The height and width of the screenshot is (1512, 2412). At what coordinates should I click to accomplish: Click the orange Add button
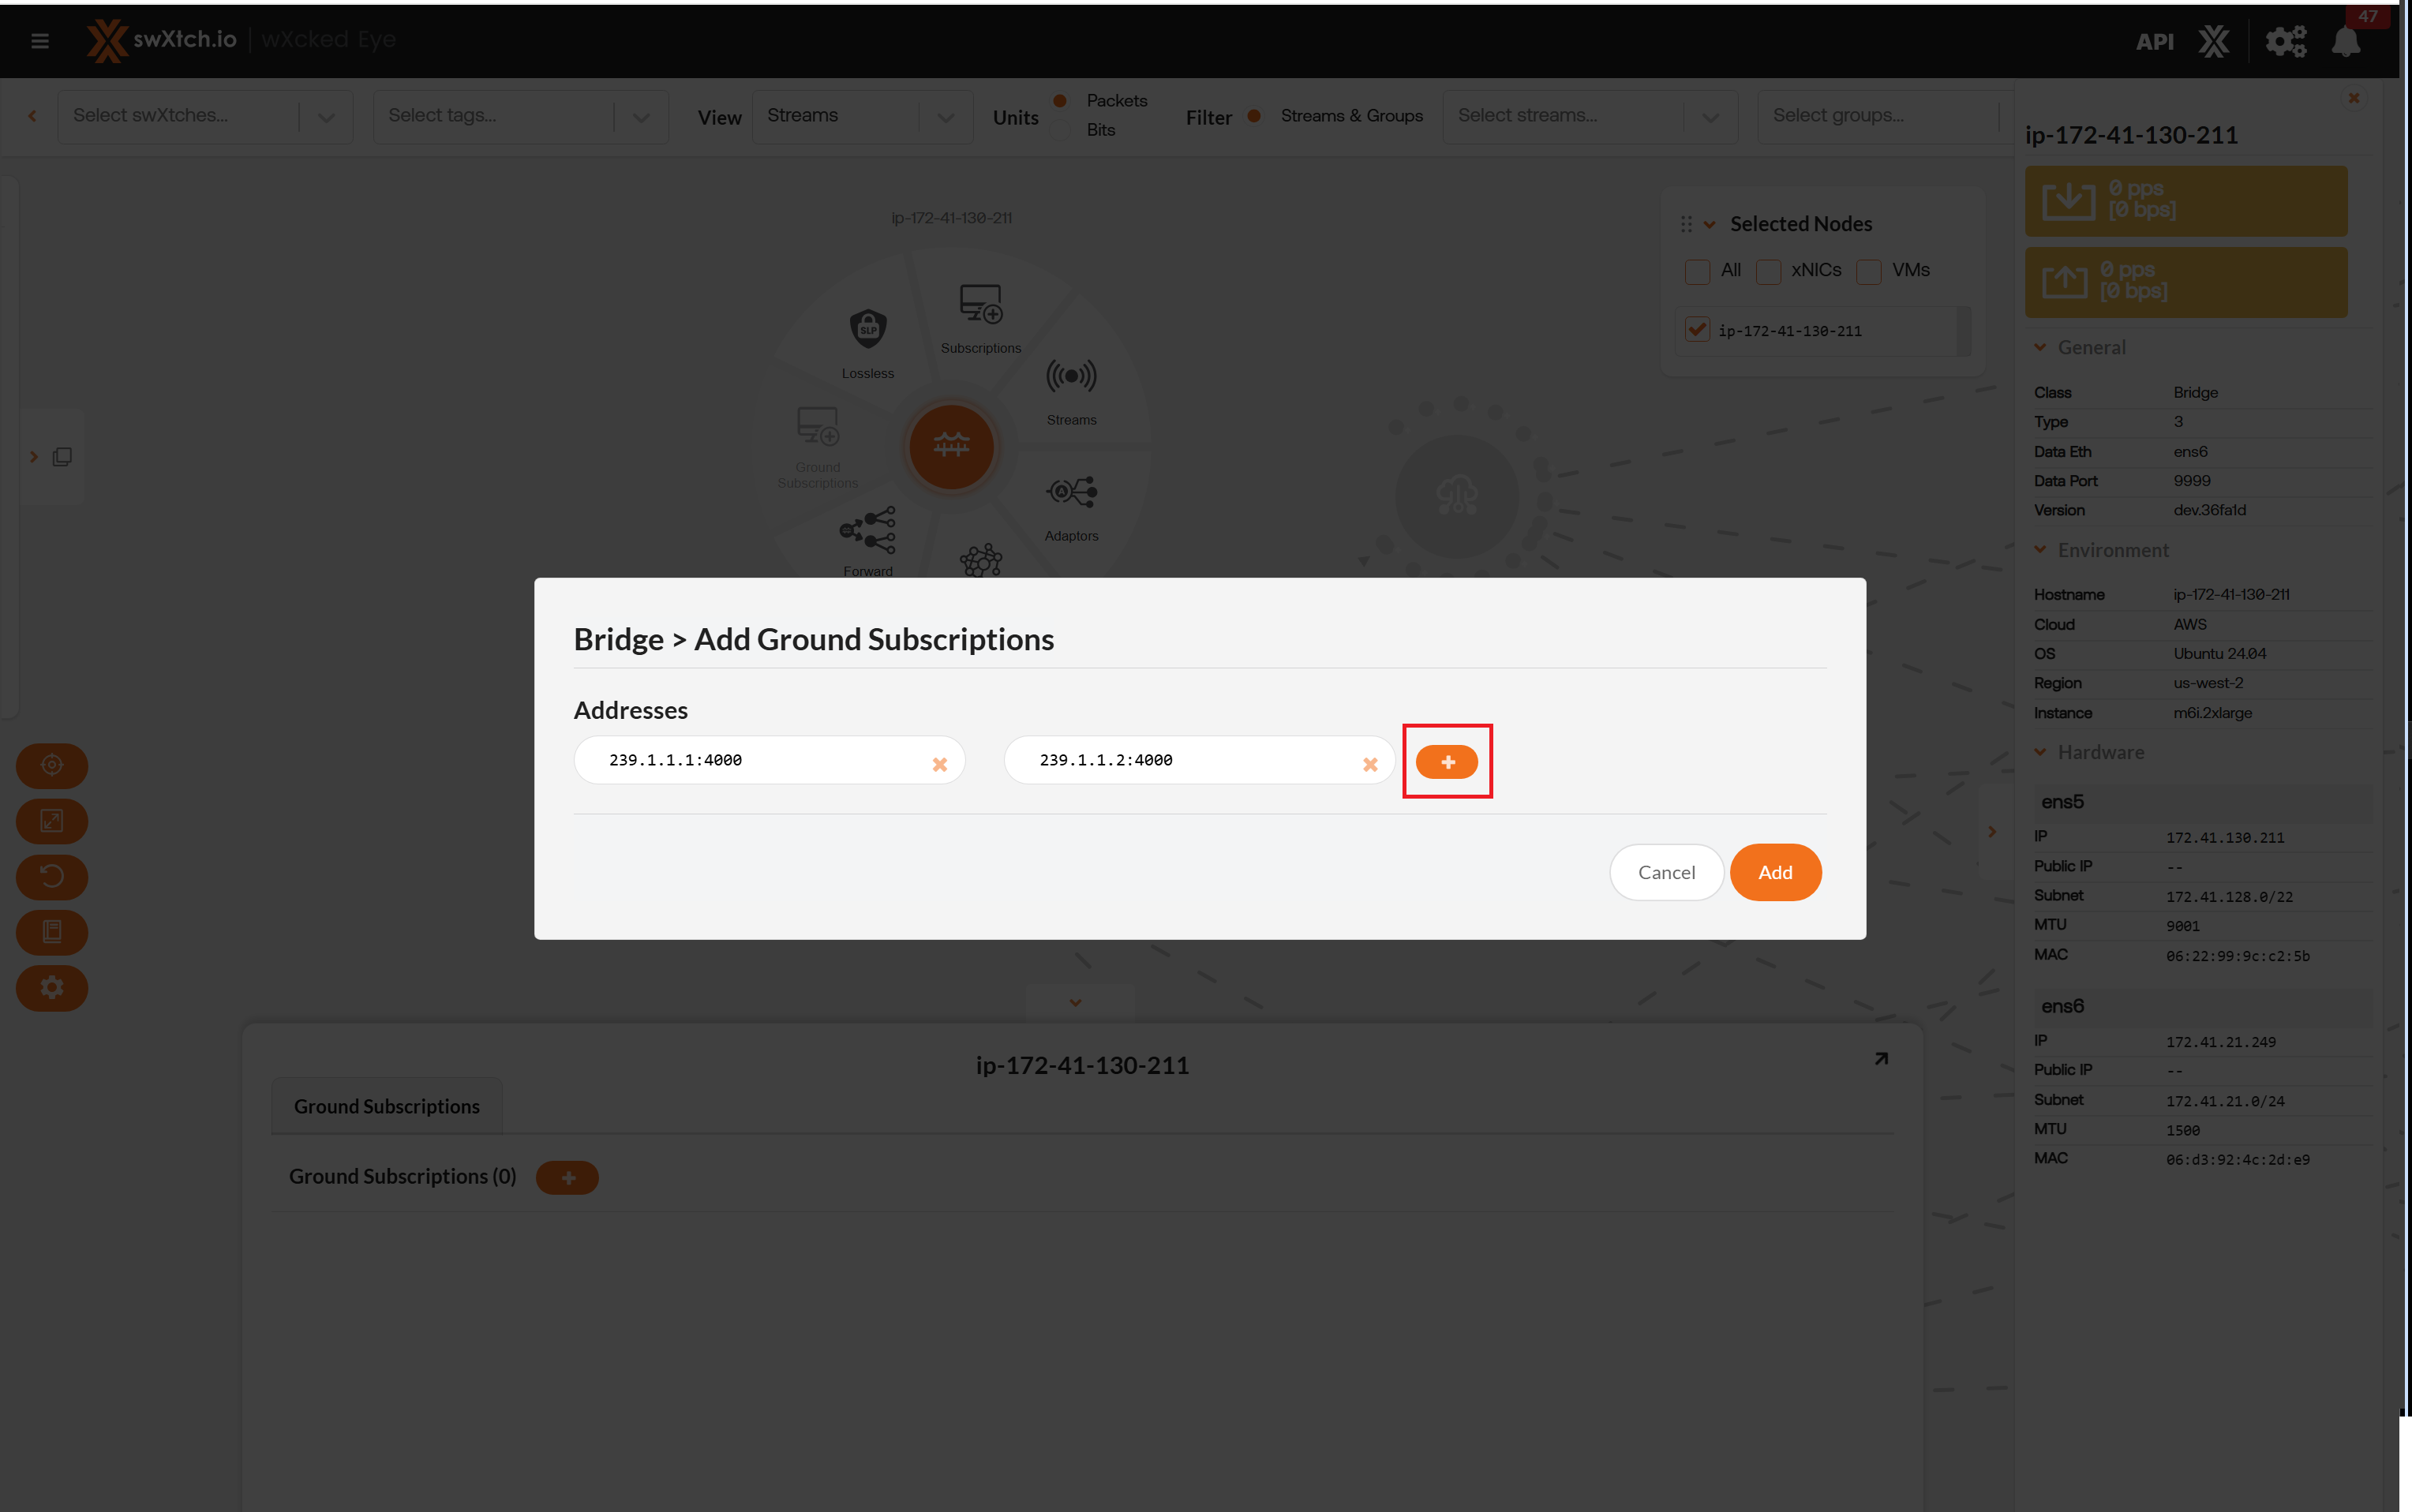[1774, 872]
